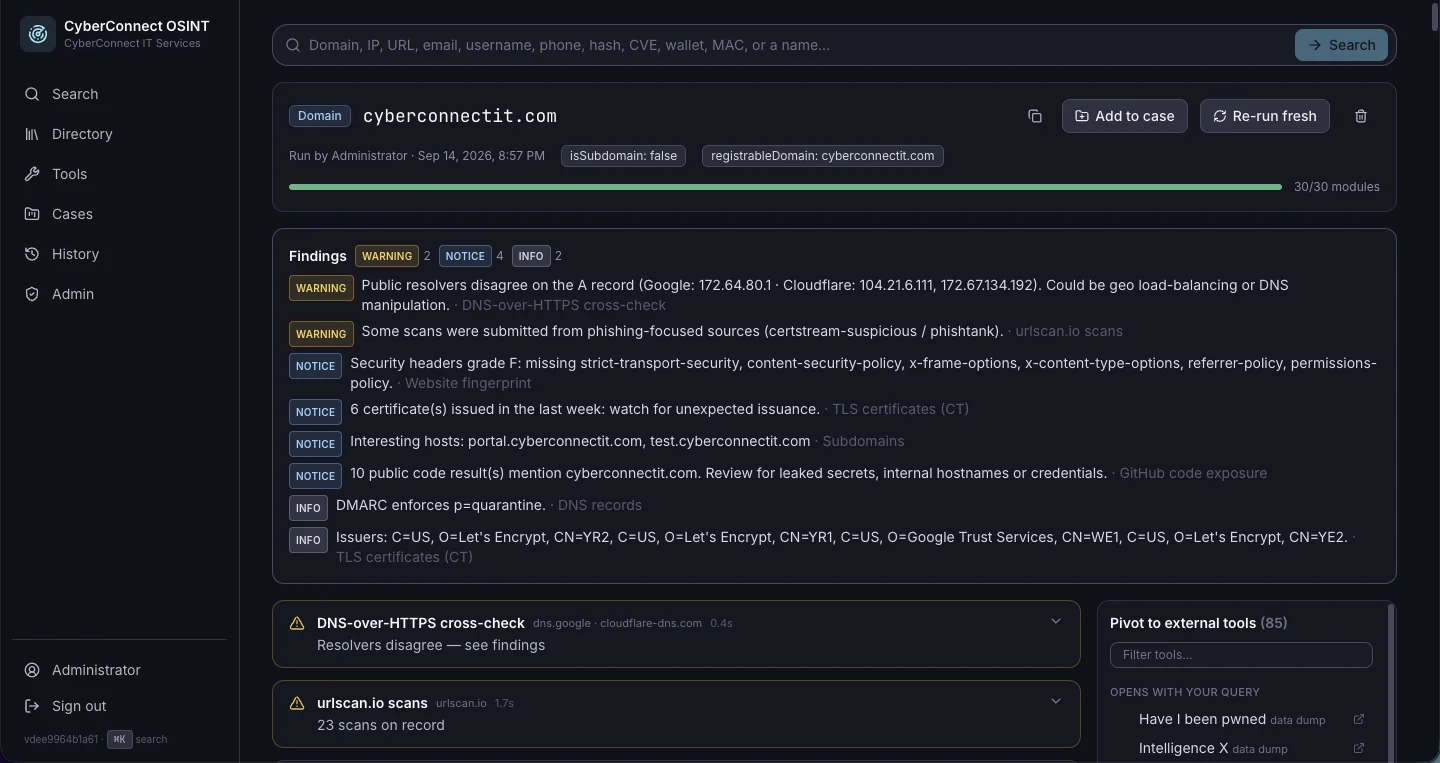Viewport: 1440px width, 763px height.
Task: Click the Admin shield icon in the sidebar
Action: click(32, 294)
